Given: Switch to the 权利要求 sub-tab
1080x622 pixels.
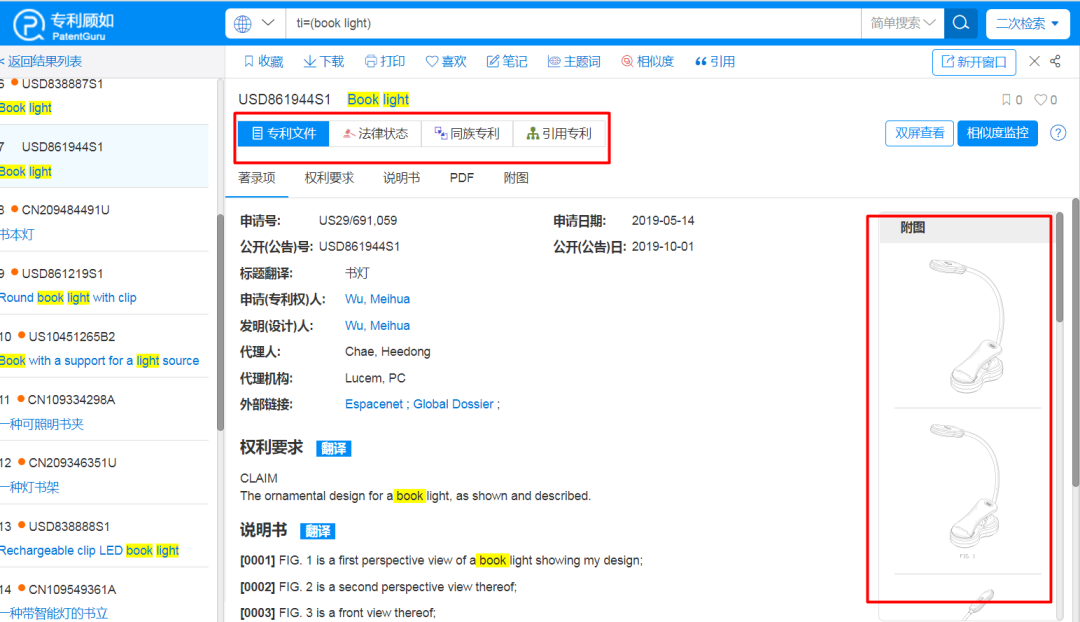Looking at the screenshot, I should click(329, 178).
